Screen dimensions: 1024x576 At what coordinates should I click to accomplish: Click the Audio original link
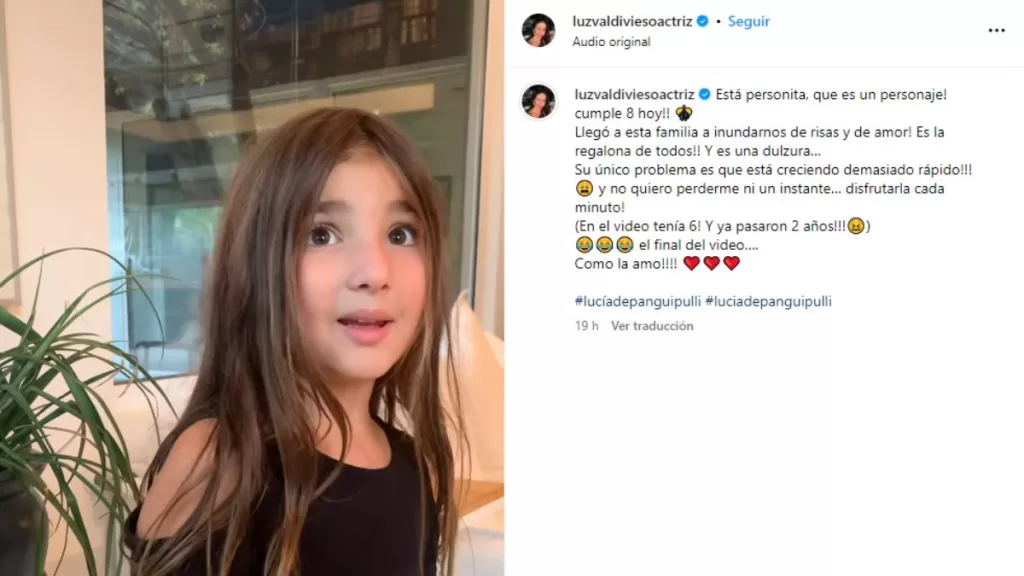611,42
